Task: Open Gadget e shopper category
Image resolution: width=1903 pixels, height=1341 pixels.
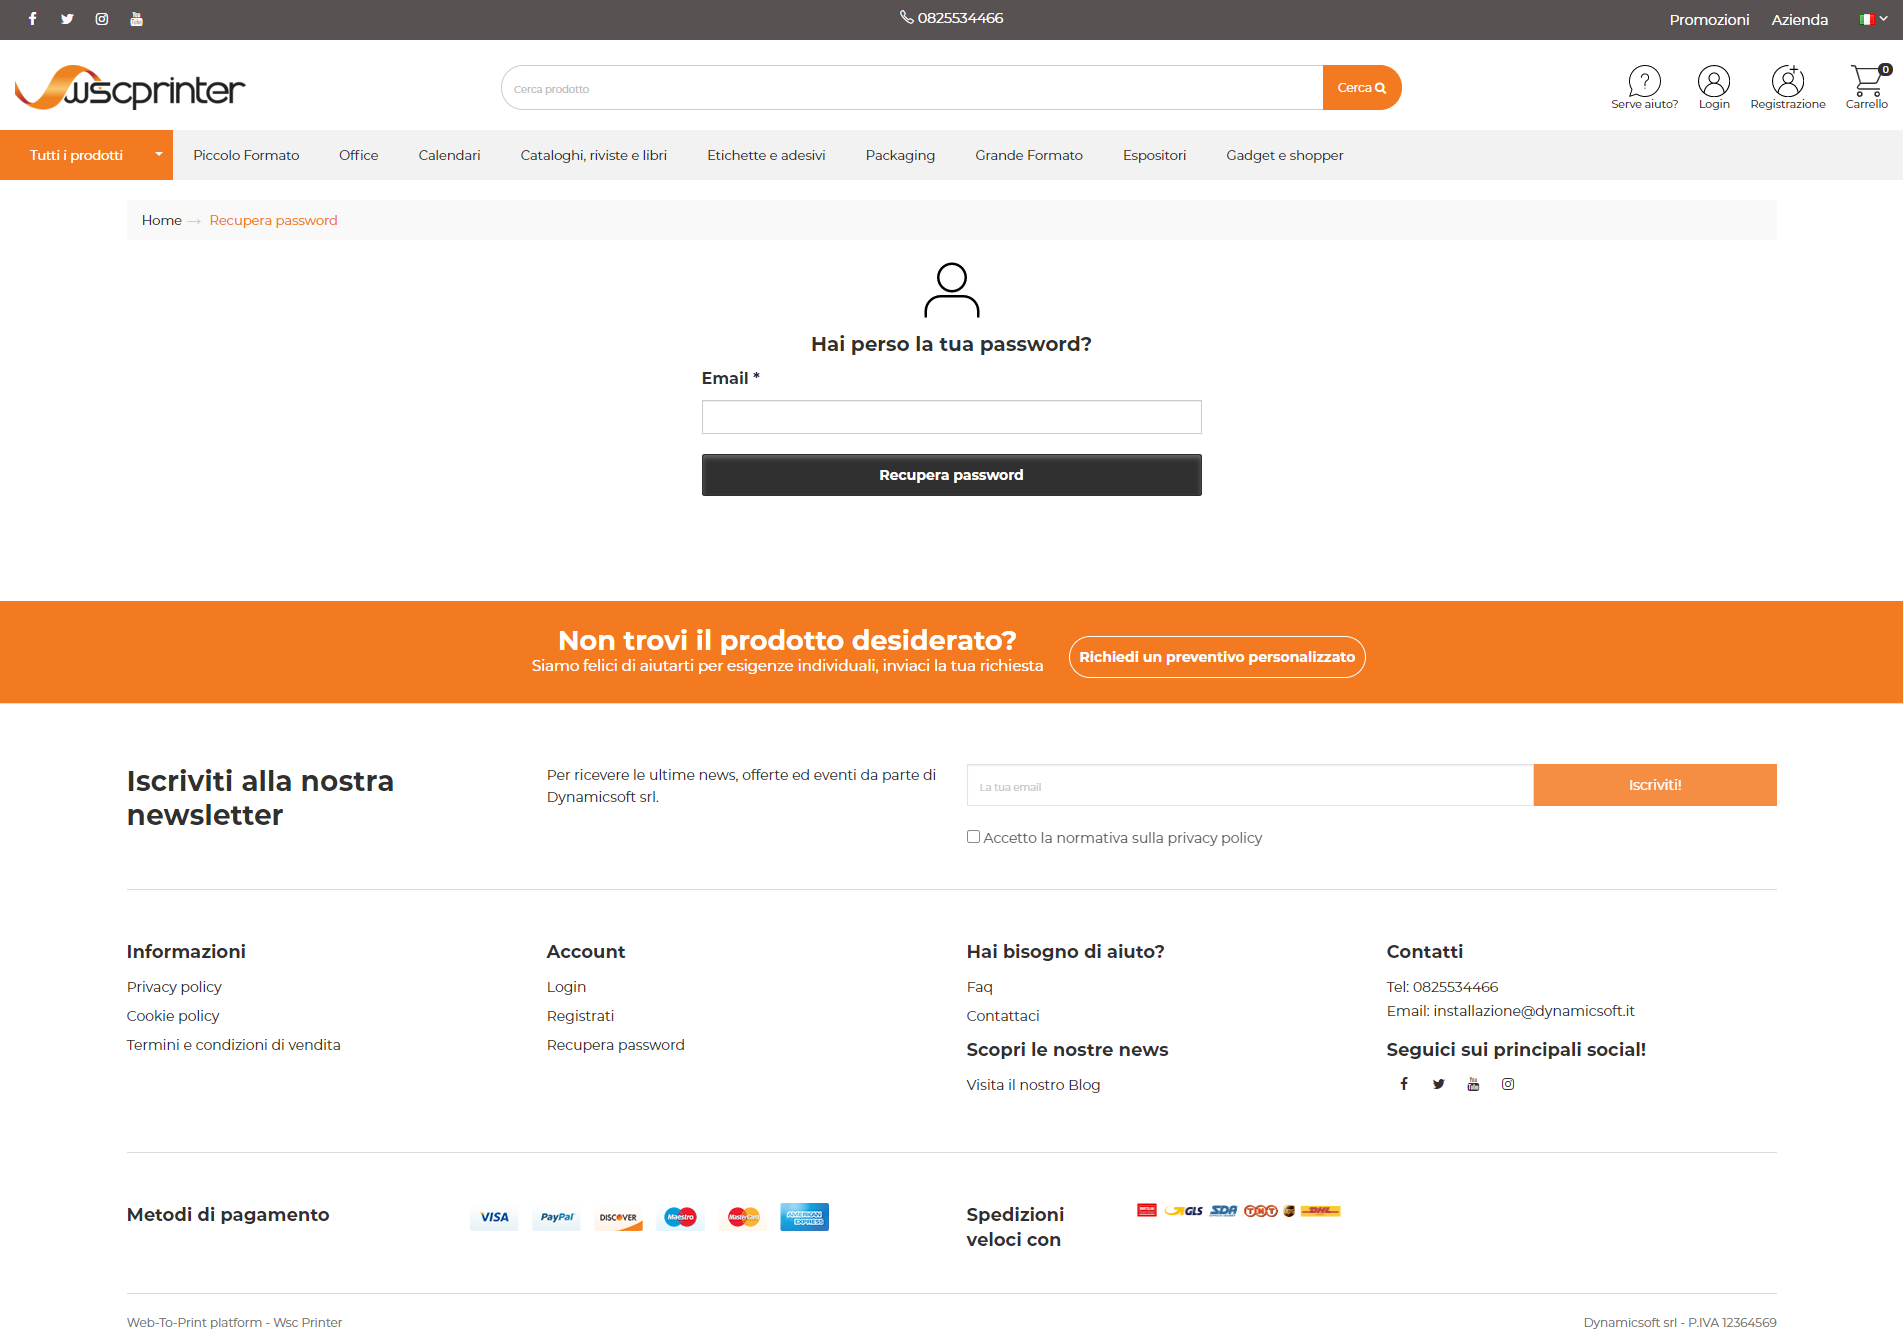Action: click(x=1284, y=155)
